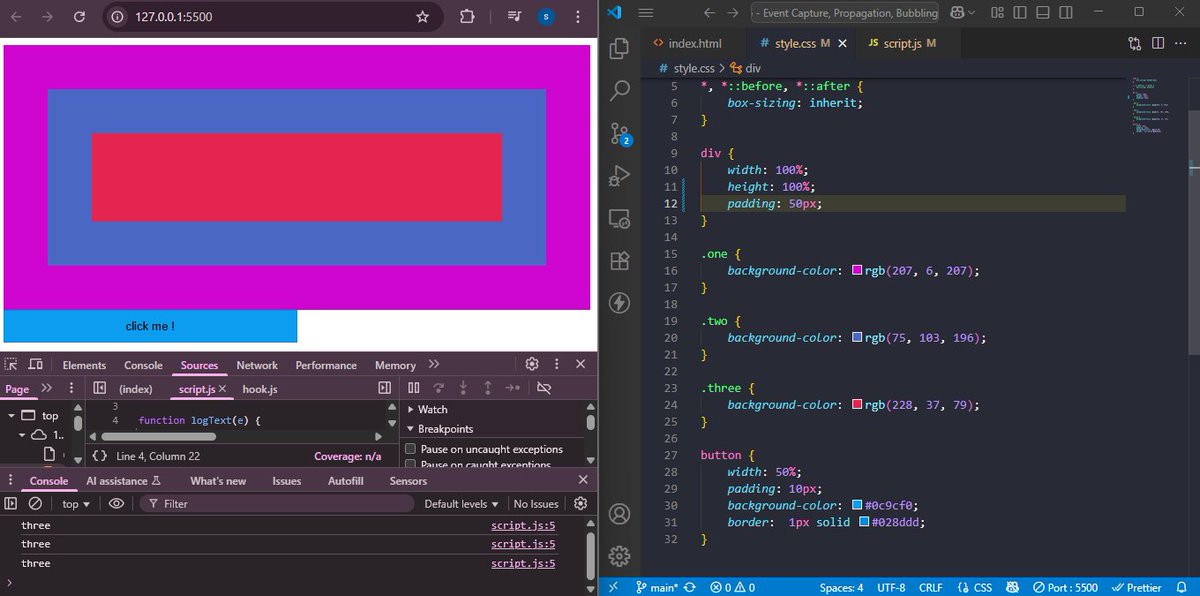Click DevTools inspect element picker icon

12,365
